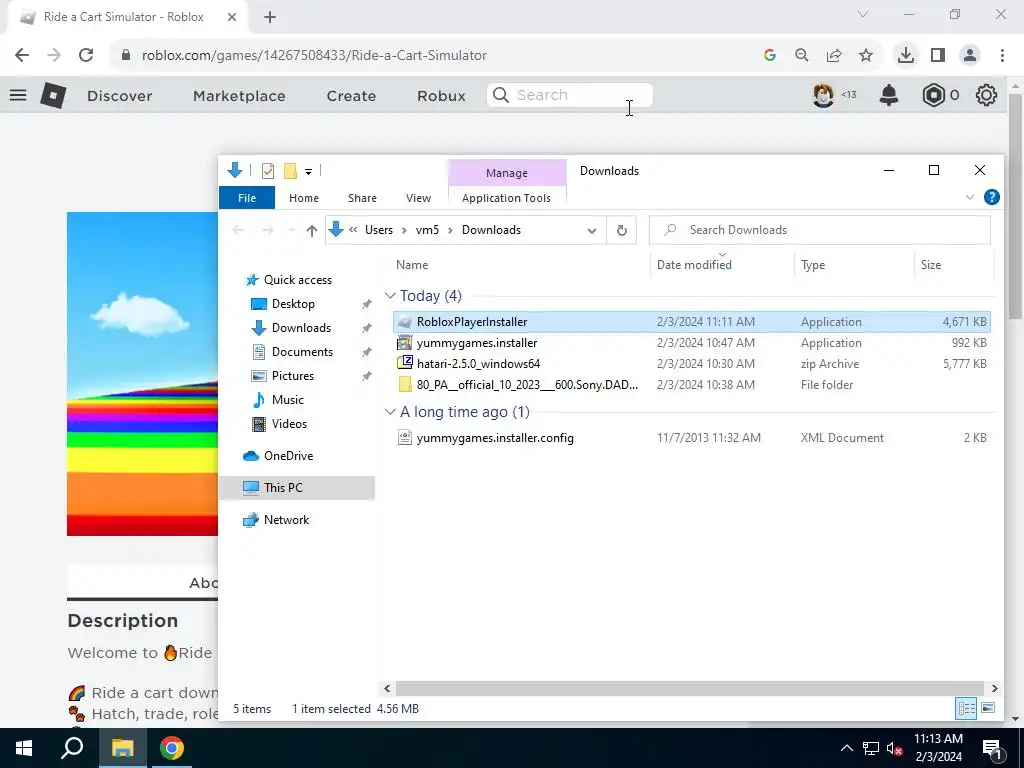Open Roblox settings gear

tap(986, 95)
